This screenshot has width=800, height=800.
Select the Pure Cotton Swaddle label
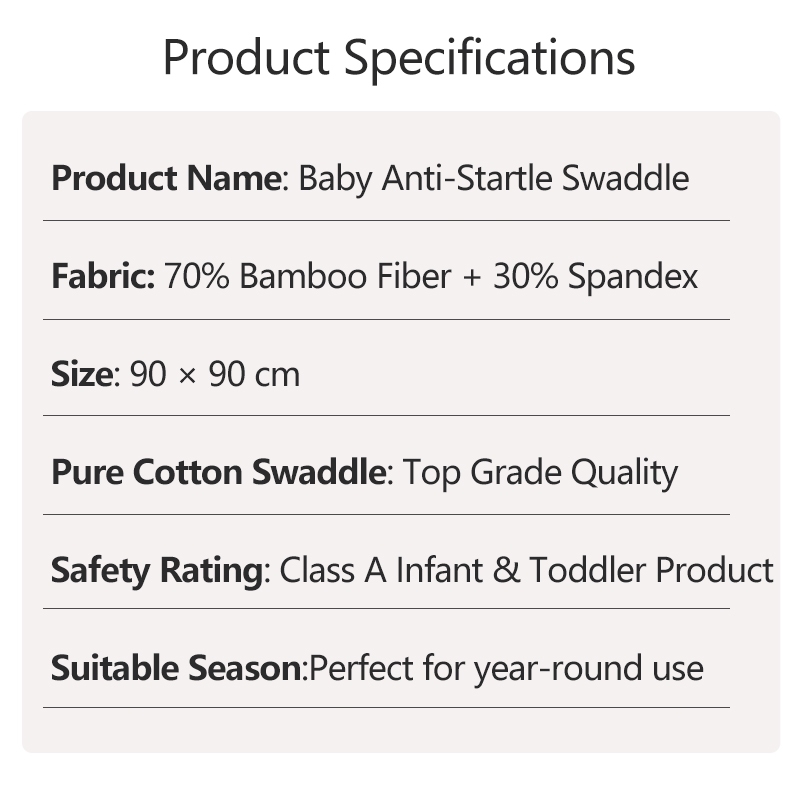pyautogui.click(x=218, y=472)
